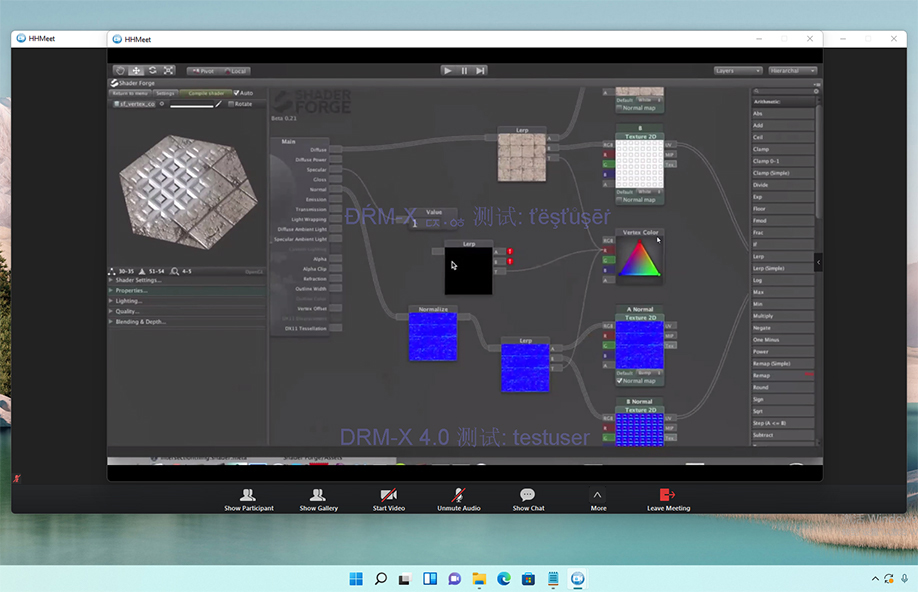Click the Return to menu button

coord(130,93)
